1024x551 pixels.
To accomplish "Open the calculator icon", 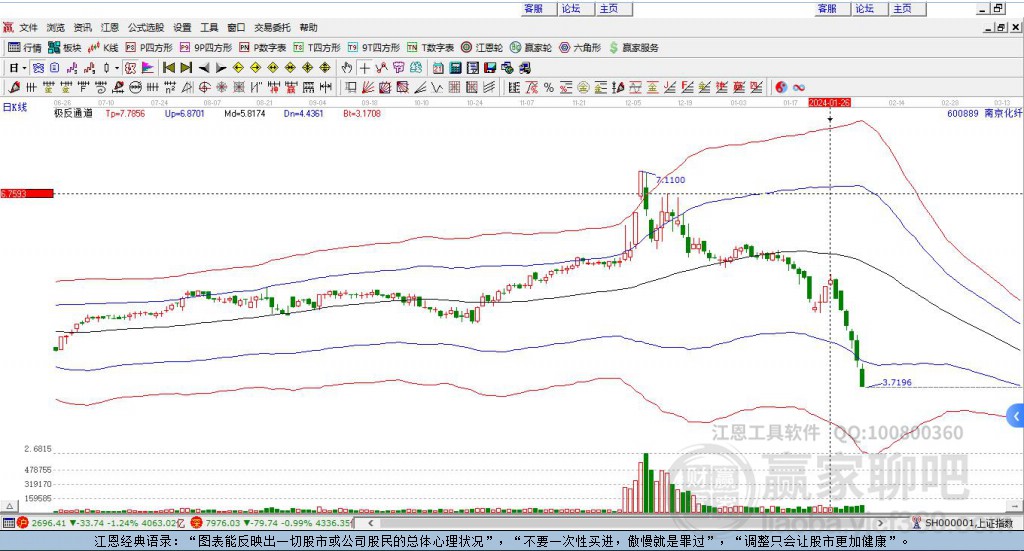I will coord(456,68).
